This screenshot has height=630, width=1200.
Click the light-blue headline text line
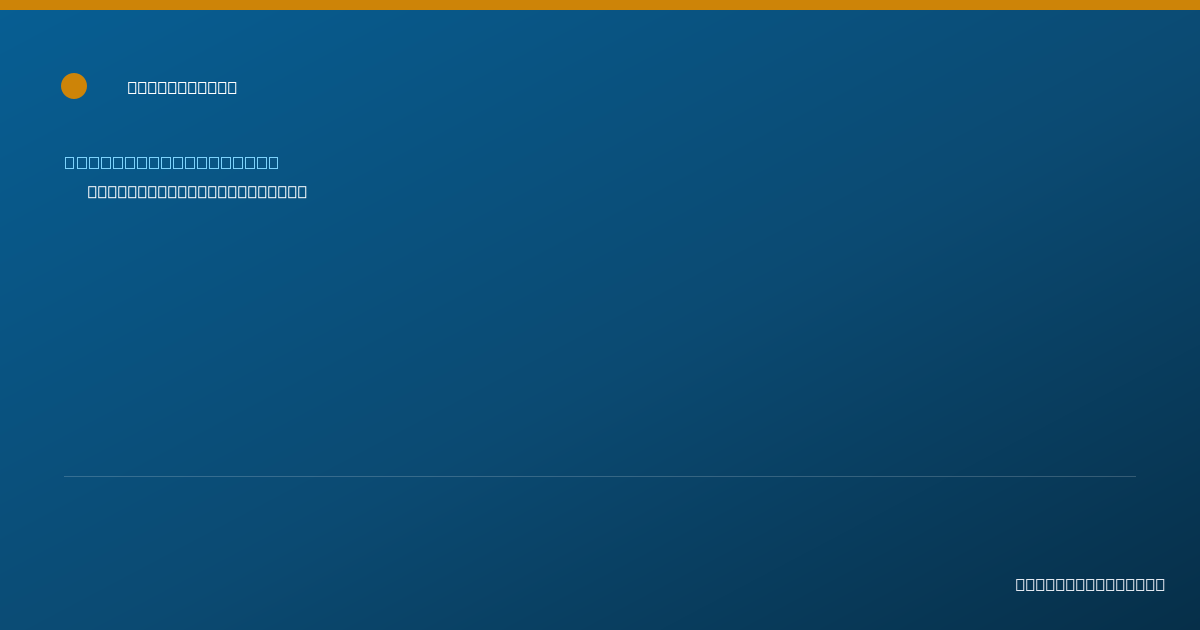tap(172, 162)
